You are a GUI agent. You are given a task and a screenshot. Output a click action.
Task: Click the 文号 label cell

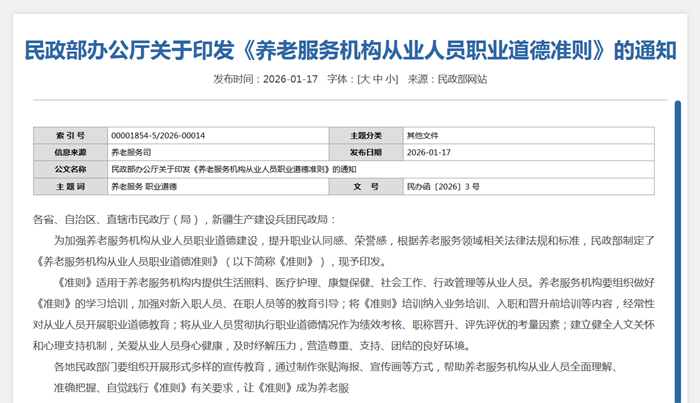366,186
